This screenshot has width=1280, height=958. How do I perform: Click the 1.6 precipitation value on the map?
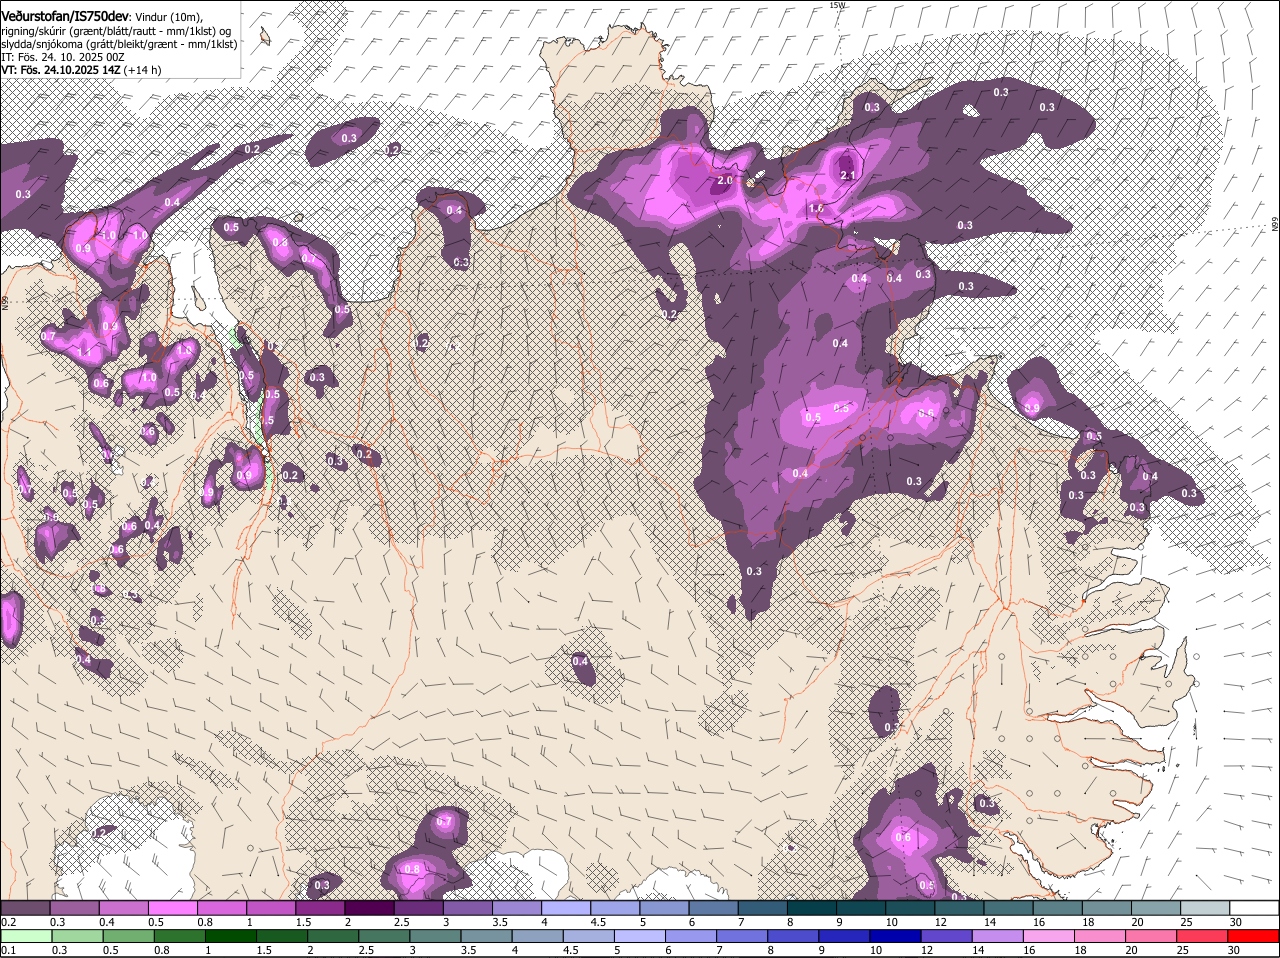(816, 208)
